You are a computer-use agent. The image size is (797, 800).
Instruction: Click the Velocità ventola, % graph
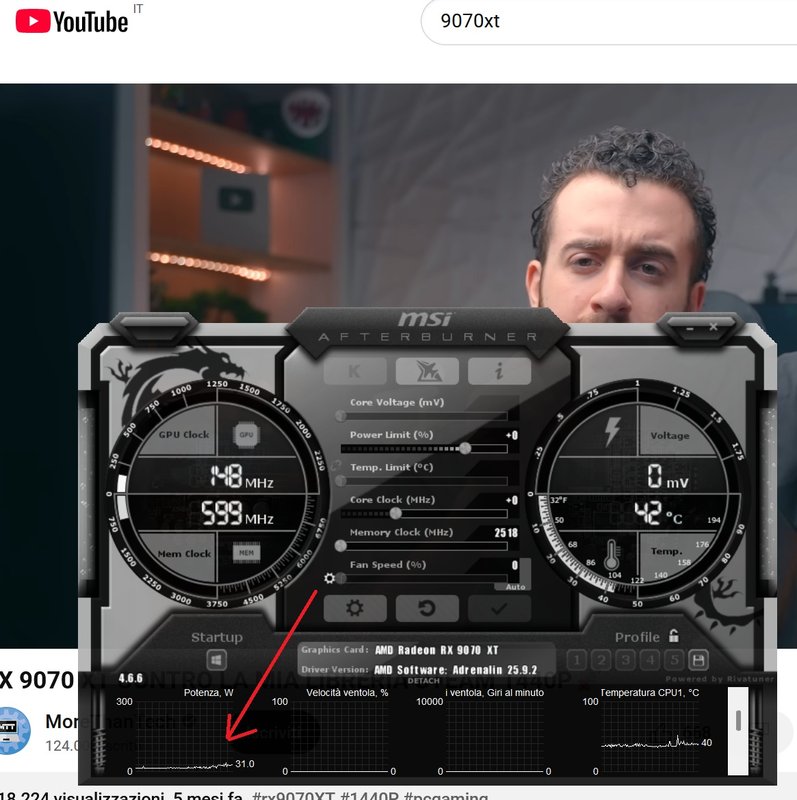tap(339, 736)
